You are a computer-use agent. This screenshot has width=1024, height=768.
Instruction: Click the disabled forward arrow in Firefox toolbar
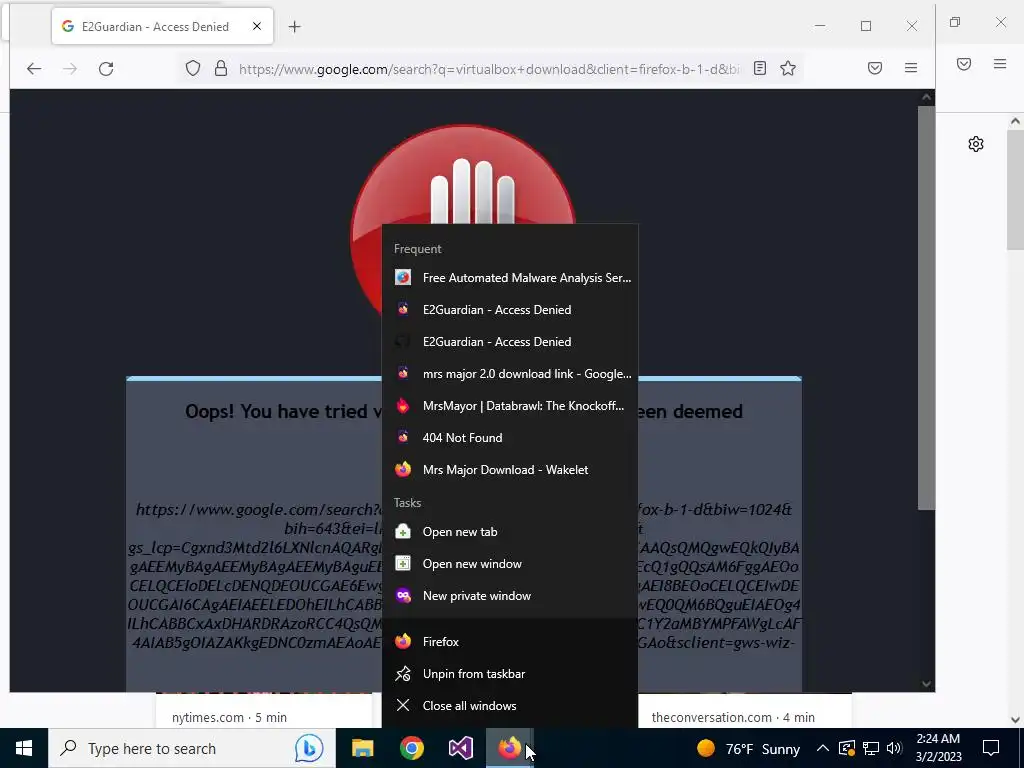tap(70, 69)
